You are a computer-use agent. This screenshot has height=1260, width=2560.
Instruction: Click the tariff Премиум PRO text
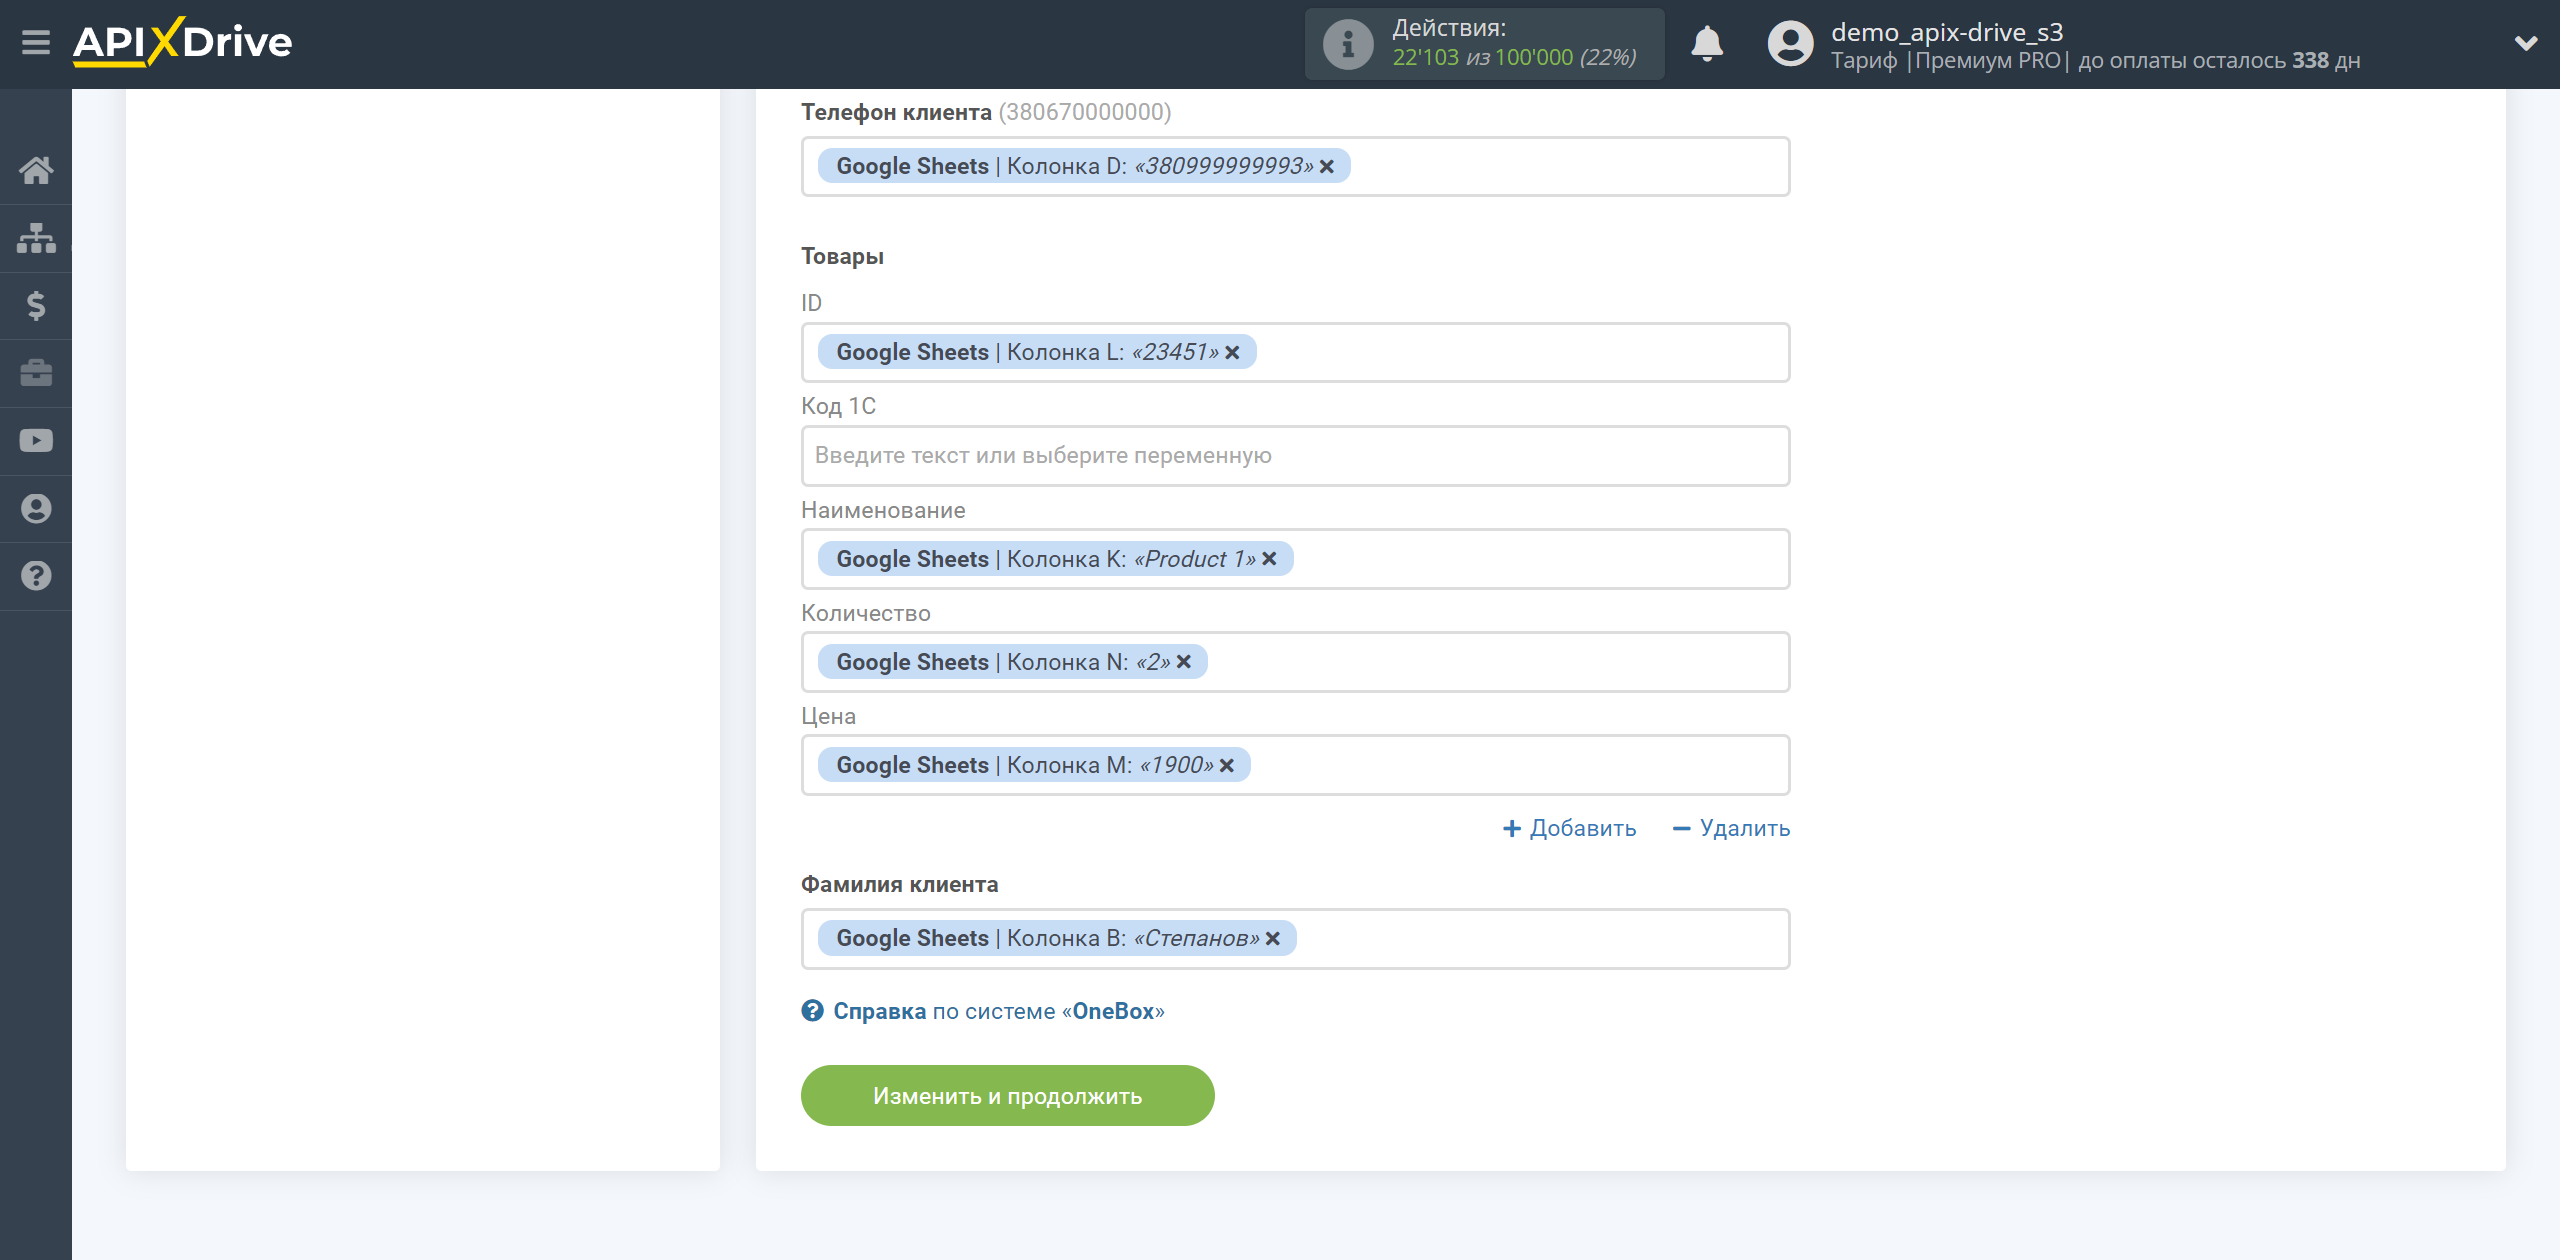pos(1987,60)
